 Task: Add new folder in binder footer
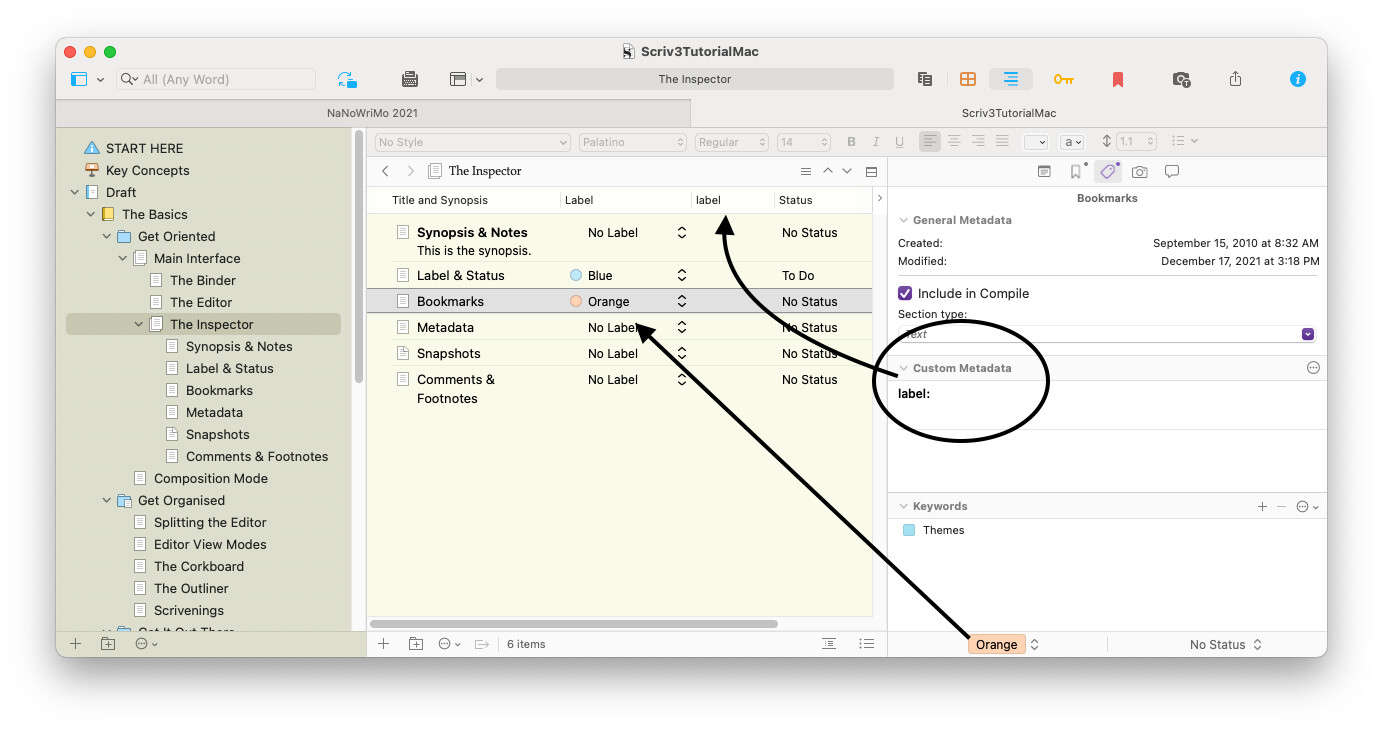(x=108, y=644)
